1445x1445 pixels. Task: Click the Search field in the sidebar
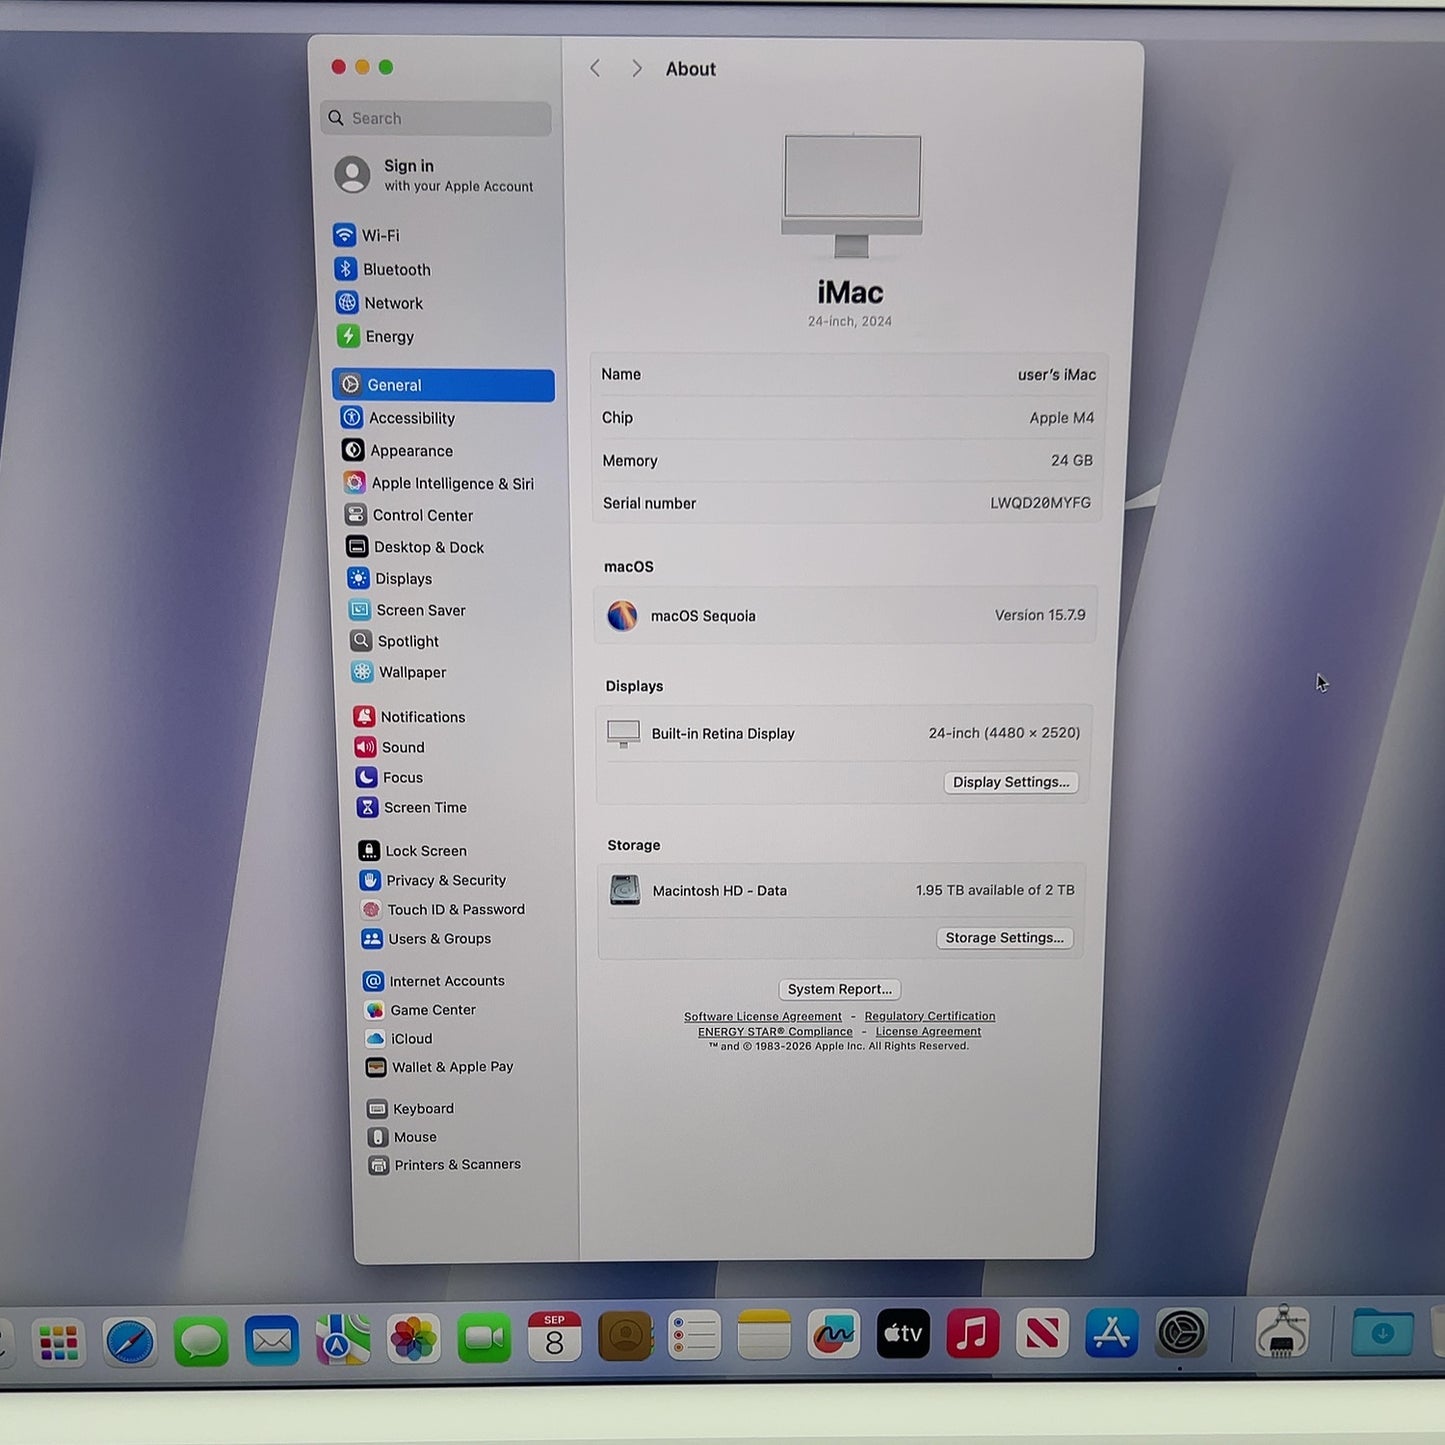(x=436, y=118)
